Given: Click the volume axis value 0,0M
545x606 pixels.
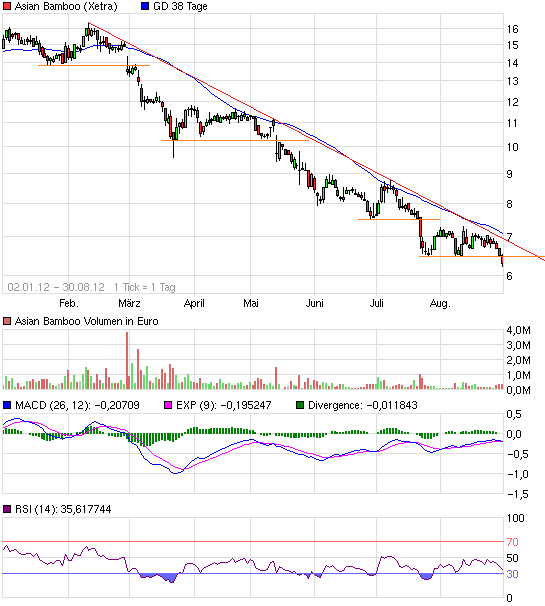Looking at the screenshot, I should click(x=518, y=390).
